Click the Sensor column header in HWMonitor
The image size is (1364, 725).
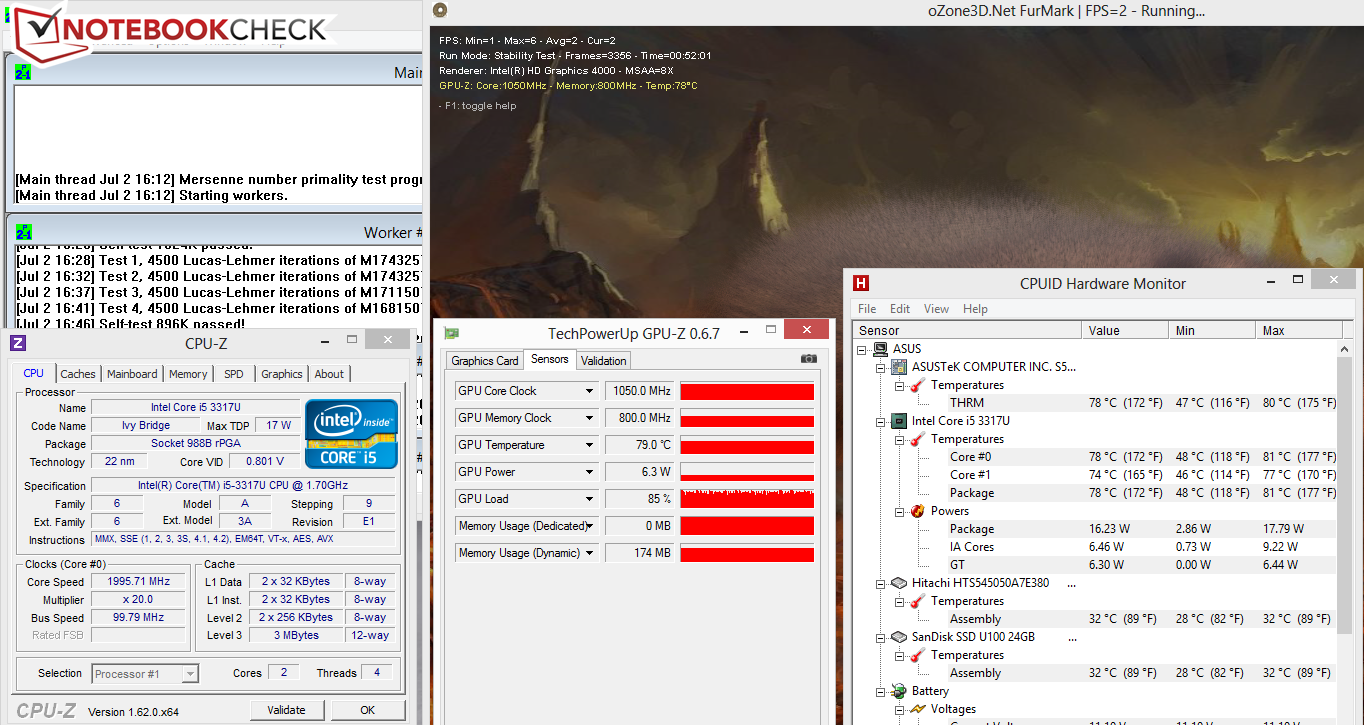pyautogui.click(x=967, y=330)
